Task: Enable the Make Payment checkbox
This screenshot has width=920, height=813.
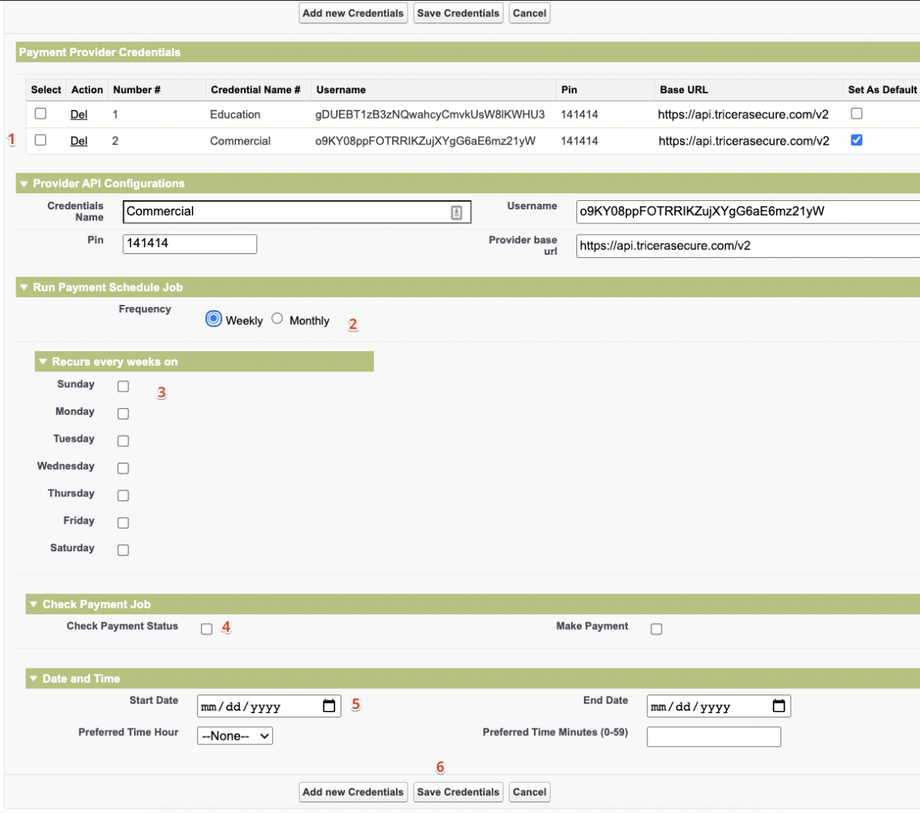Action: click(656, 629)
